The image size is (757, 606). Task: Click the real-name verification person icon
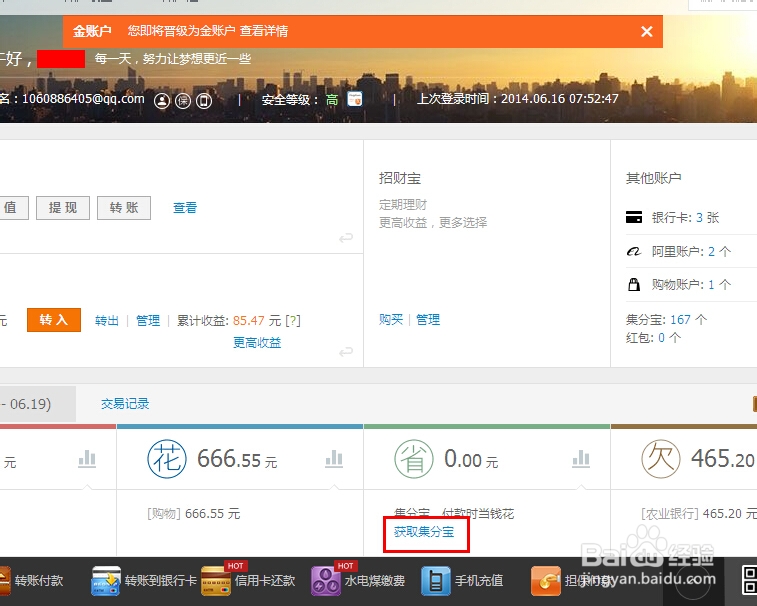pos(162,101)
